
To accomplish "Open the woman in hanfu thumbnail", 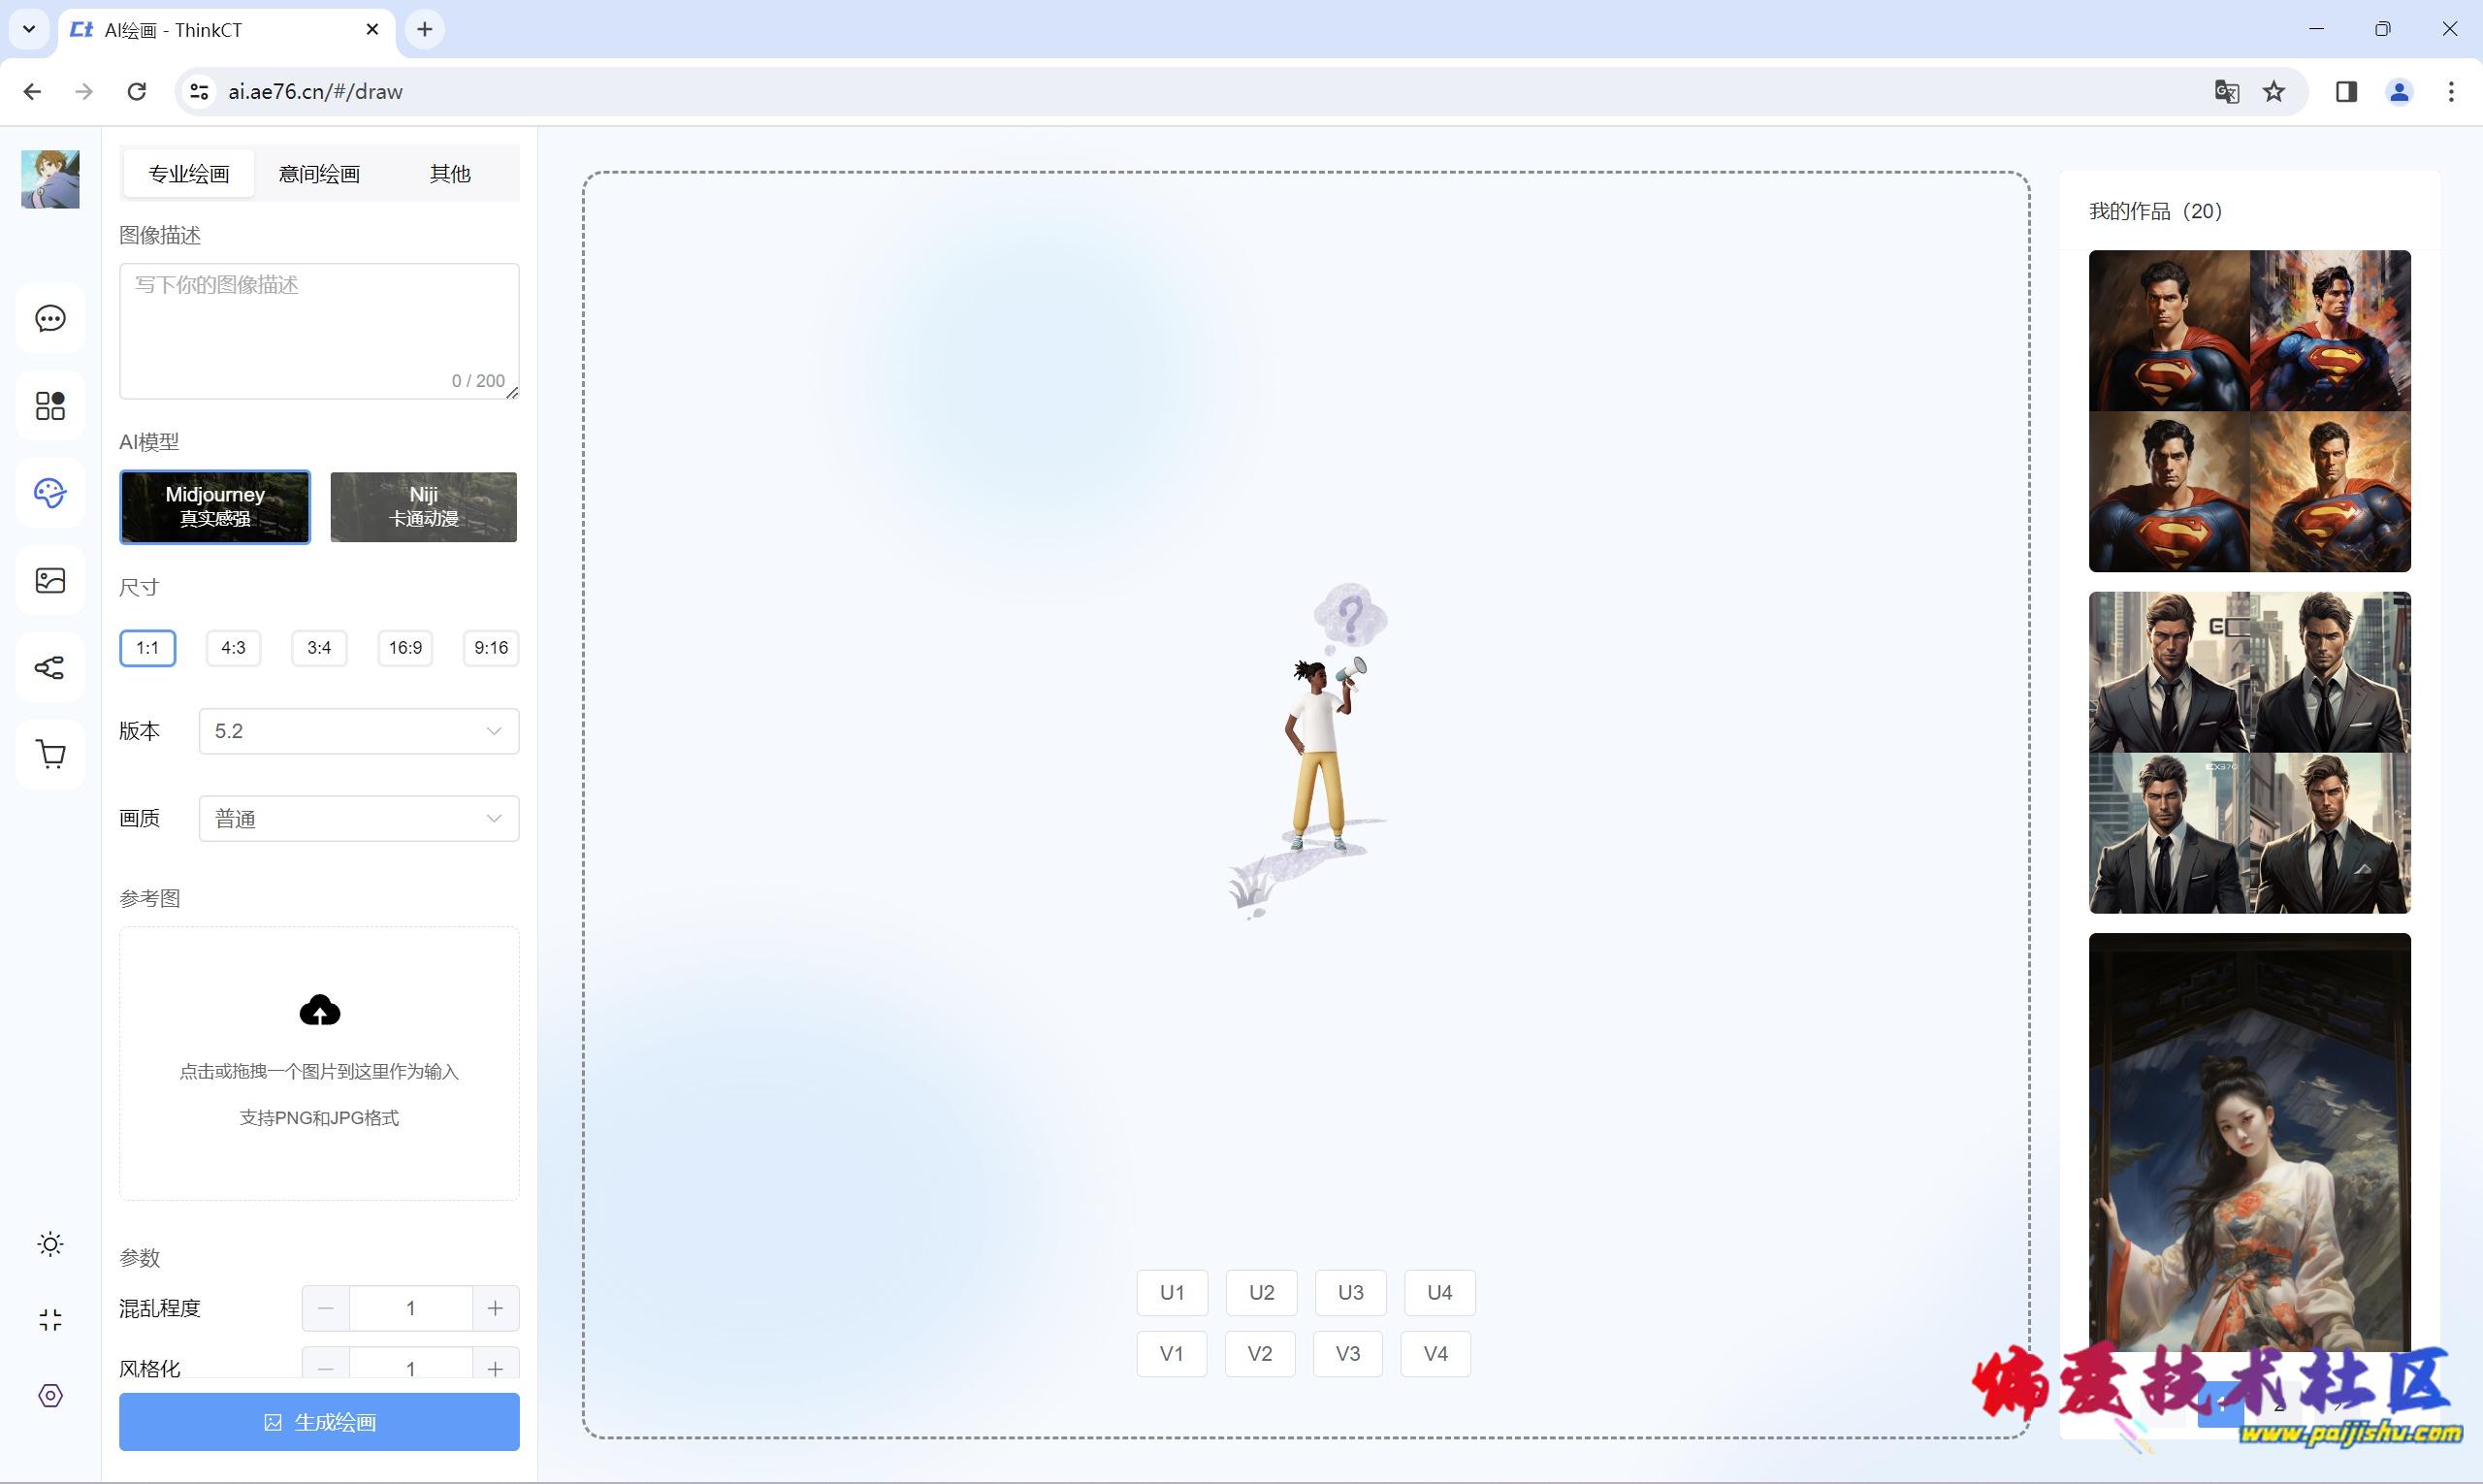I will pos(2250,1143).
